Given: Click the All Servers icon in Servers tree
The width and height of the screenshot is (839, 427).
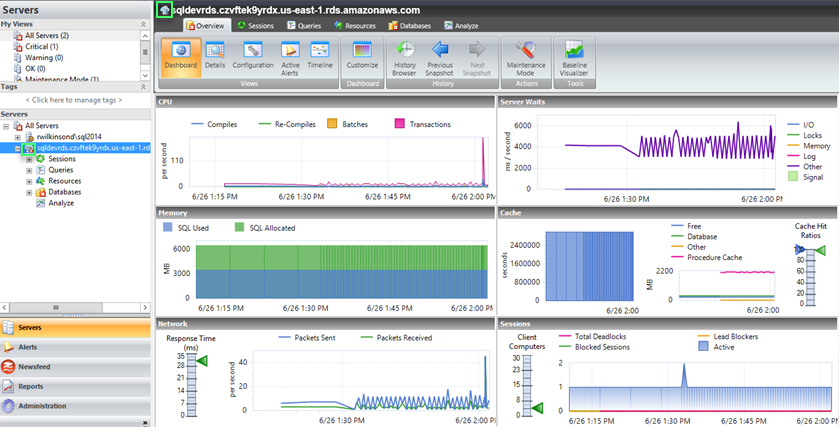Looking at the screenshot, I should pyautogui.click(x=18, y=126).
